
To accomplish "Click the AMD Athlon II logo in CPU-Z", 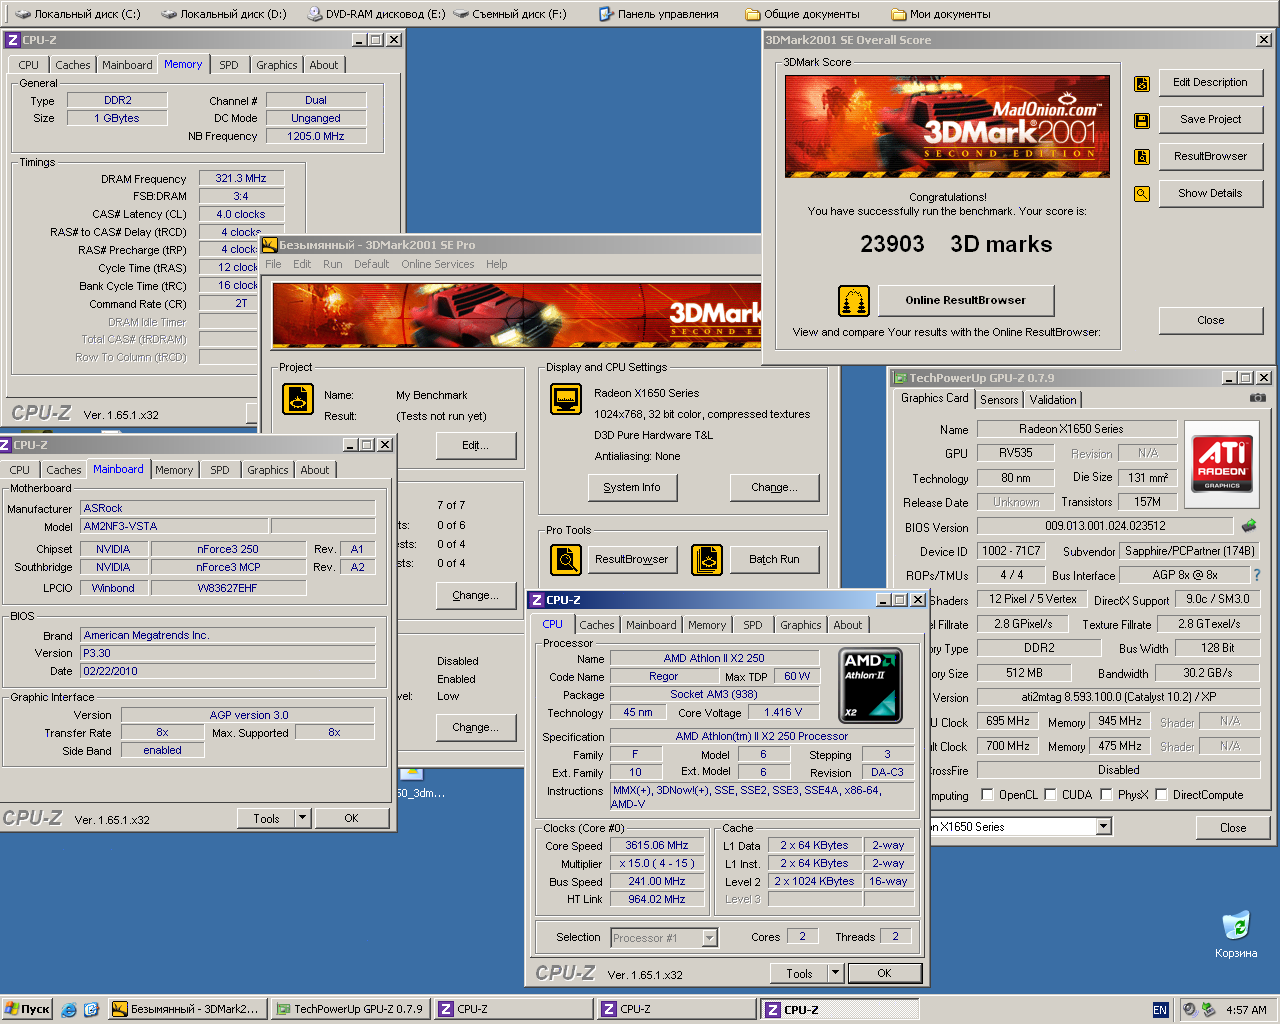I will click(870, 686).
